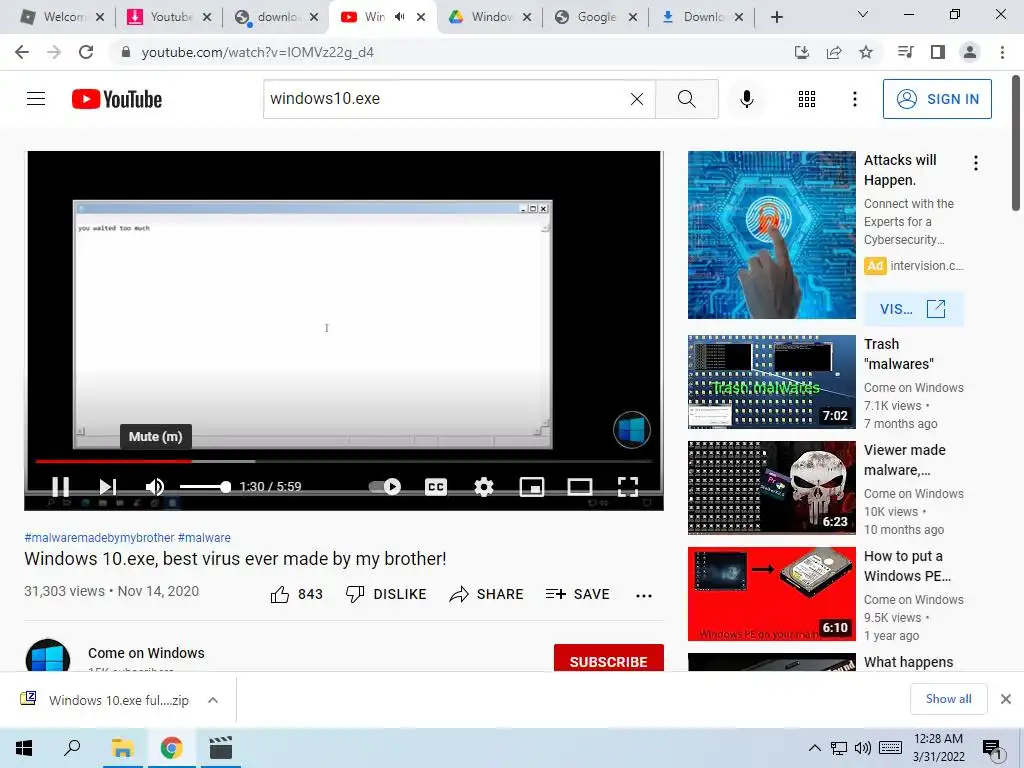Click the SIGN IN button
Image resolution: width=1024 pixels, height=768 pixels.
click(937, 99)
